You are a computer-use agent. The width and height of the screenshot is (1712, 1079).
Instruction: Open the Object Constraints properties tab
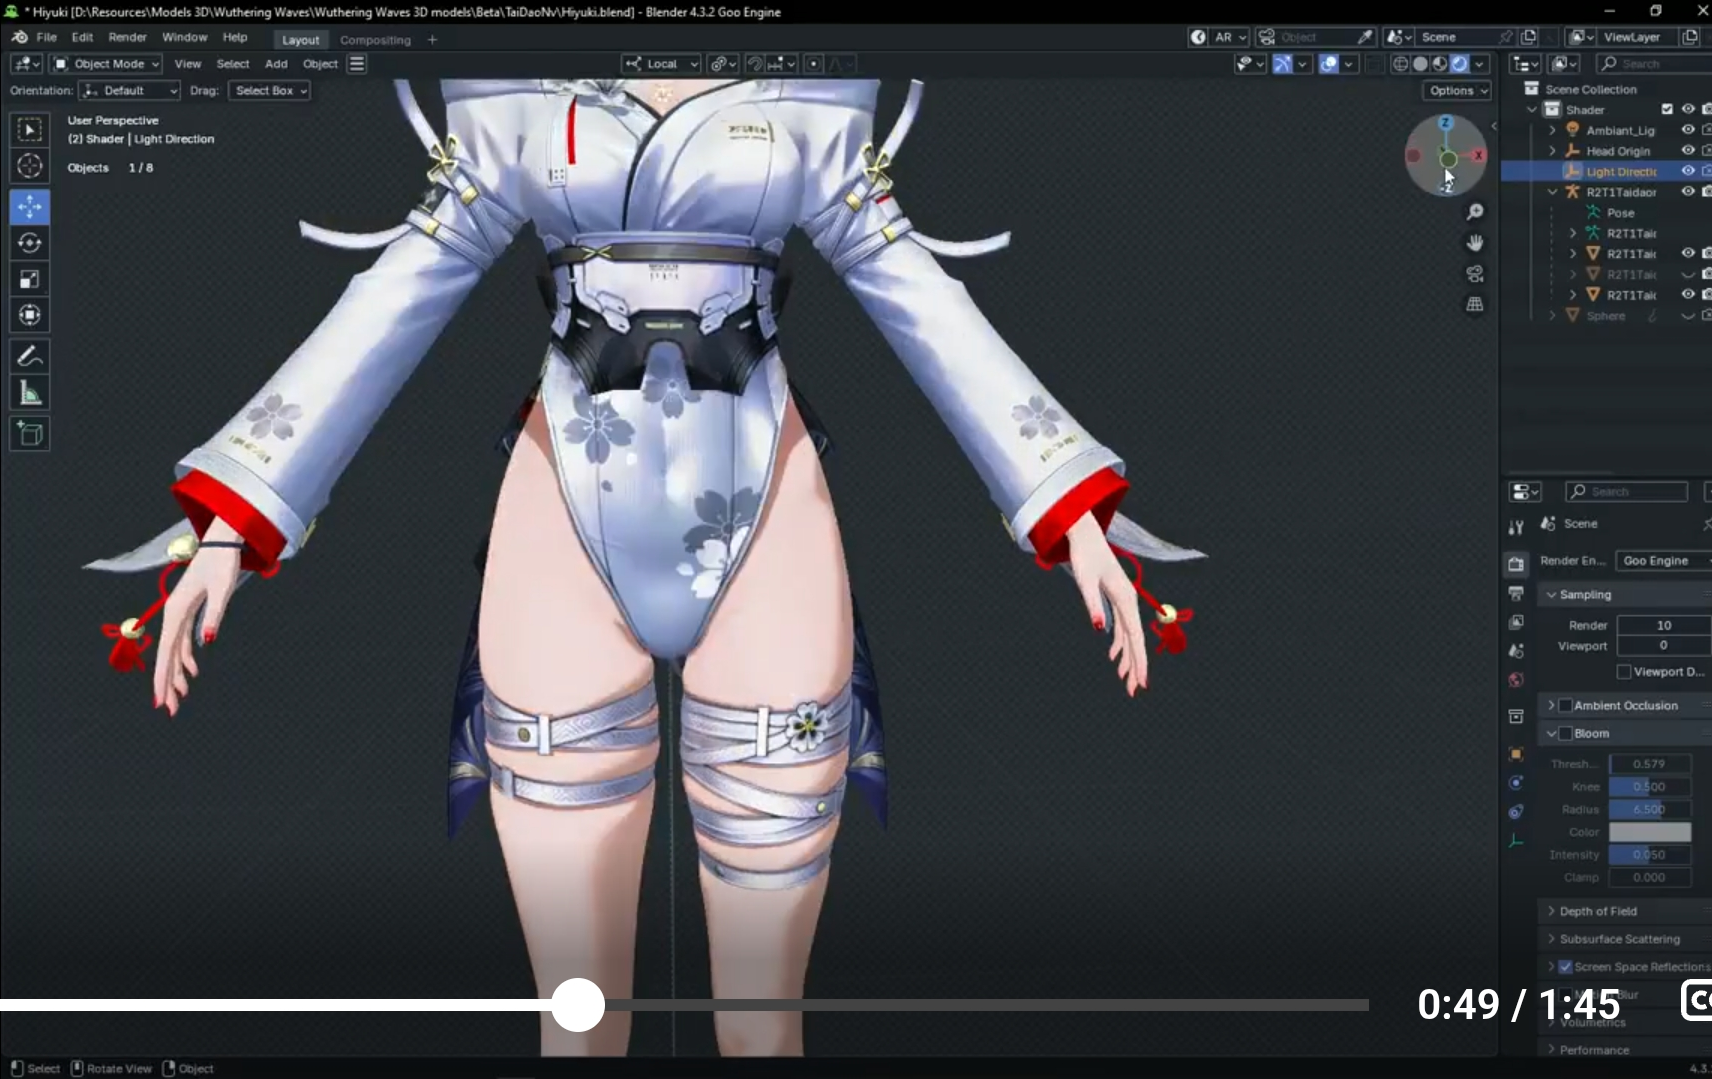coord(1516,811)
